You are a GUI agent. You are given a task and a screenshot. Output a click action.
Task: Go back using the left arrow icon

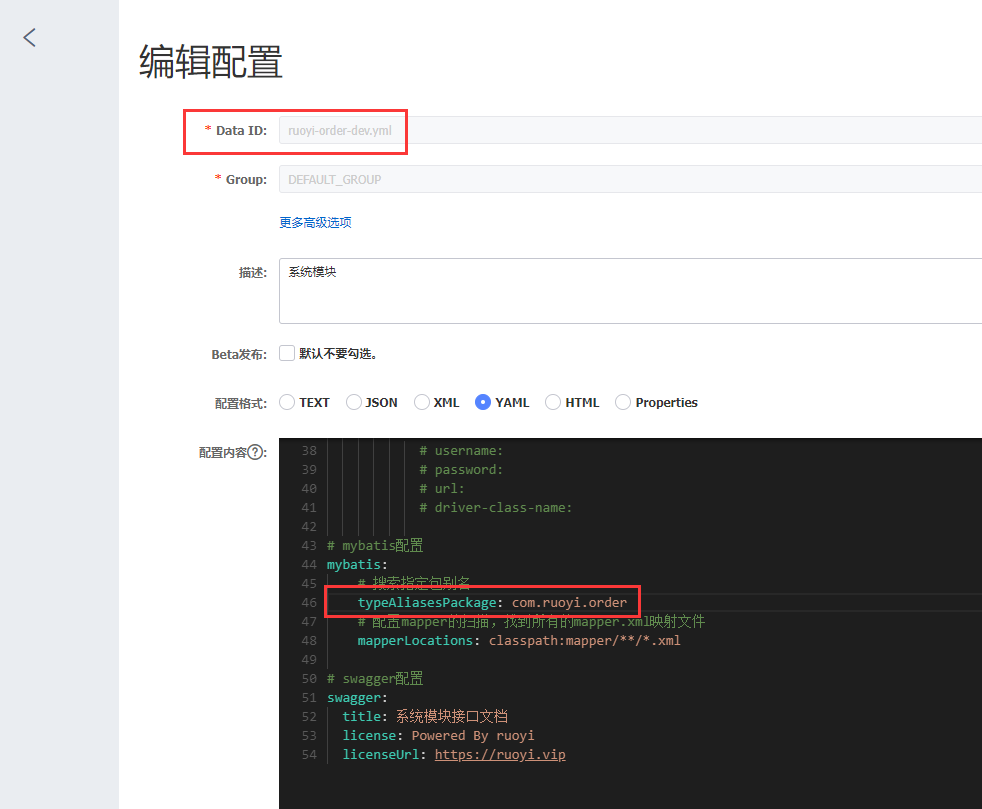click(29, 38)
